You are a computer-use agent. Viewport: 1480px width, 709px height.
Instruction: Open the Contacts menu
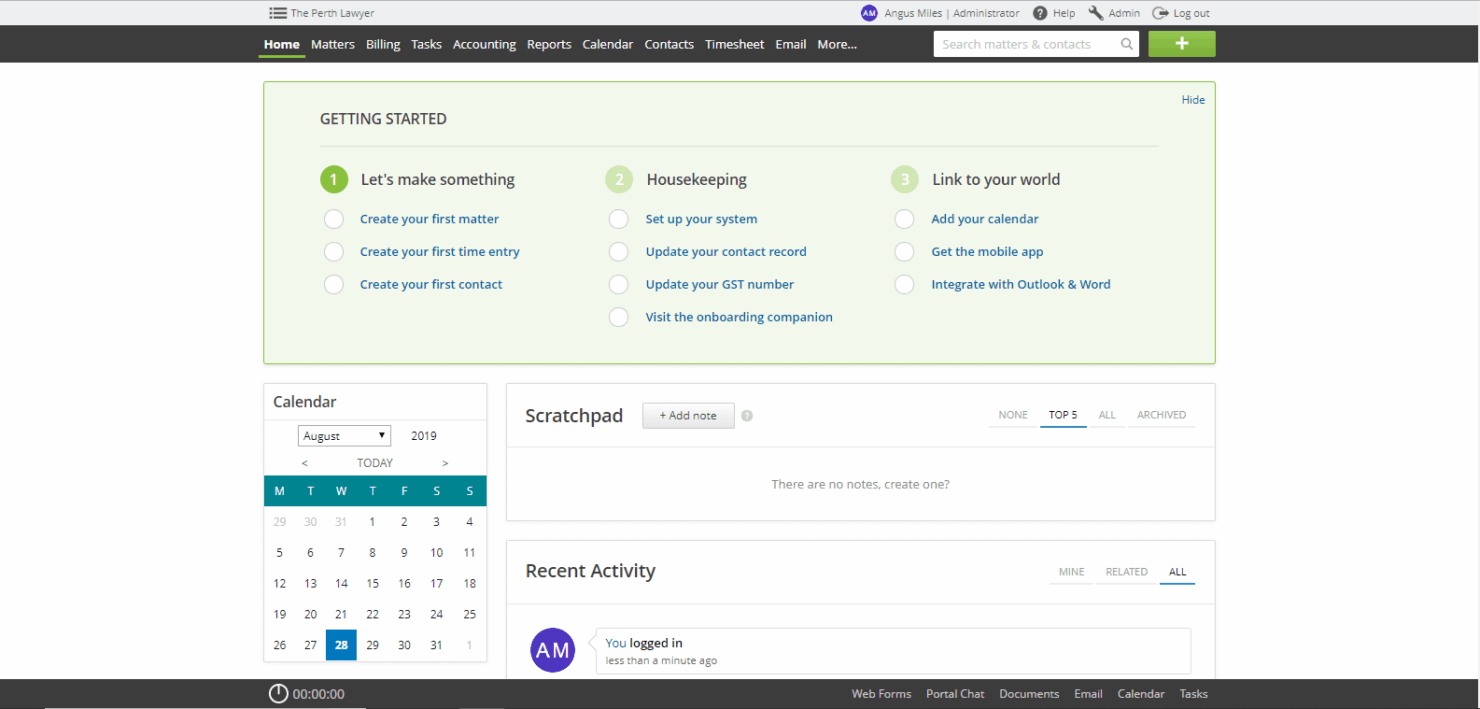point(669,44)
